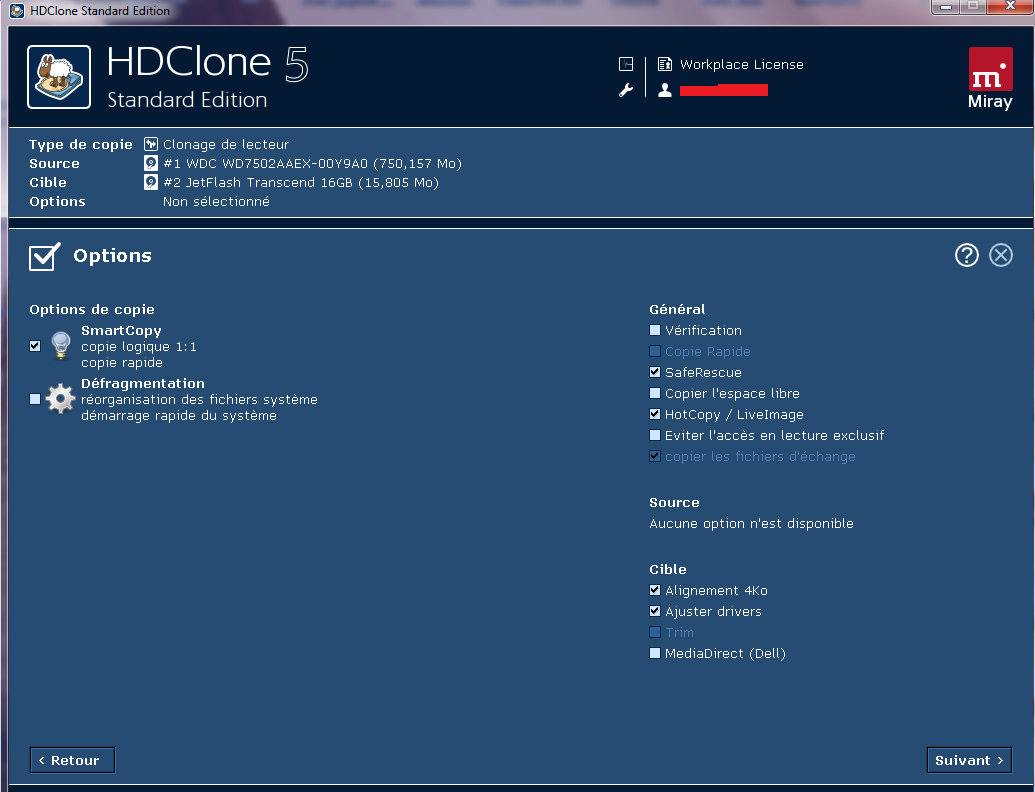Disable the SmartCopy checkbox
This screenshot has width=1035, height=792.
coord(35,346)
